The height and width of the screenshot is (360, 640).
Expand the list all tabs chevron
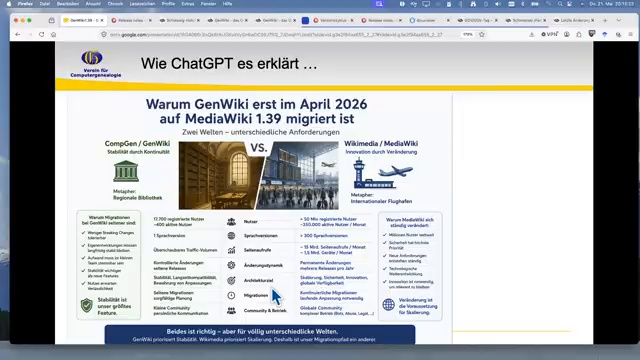pos(619,20)
